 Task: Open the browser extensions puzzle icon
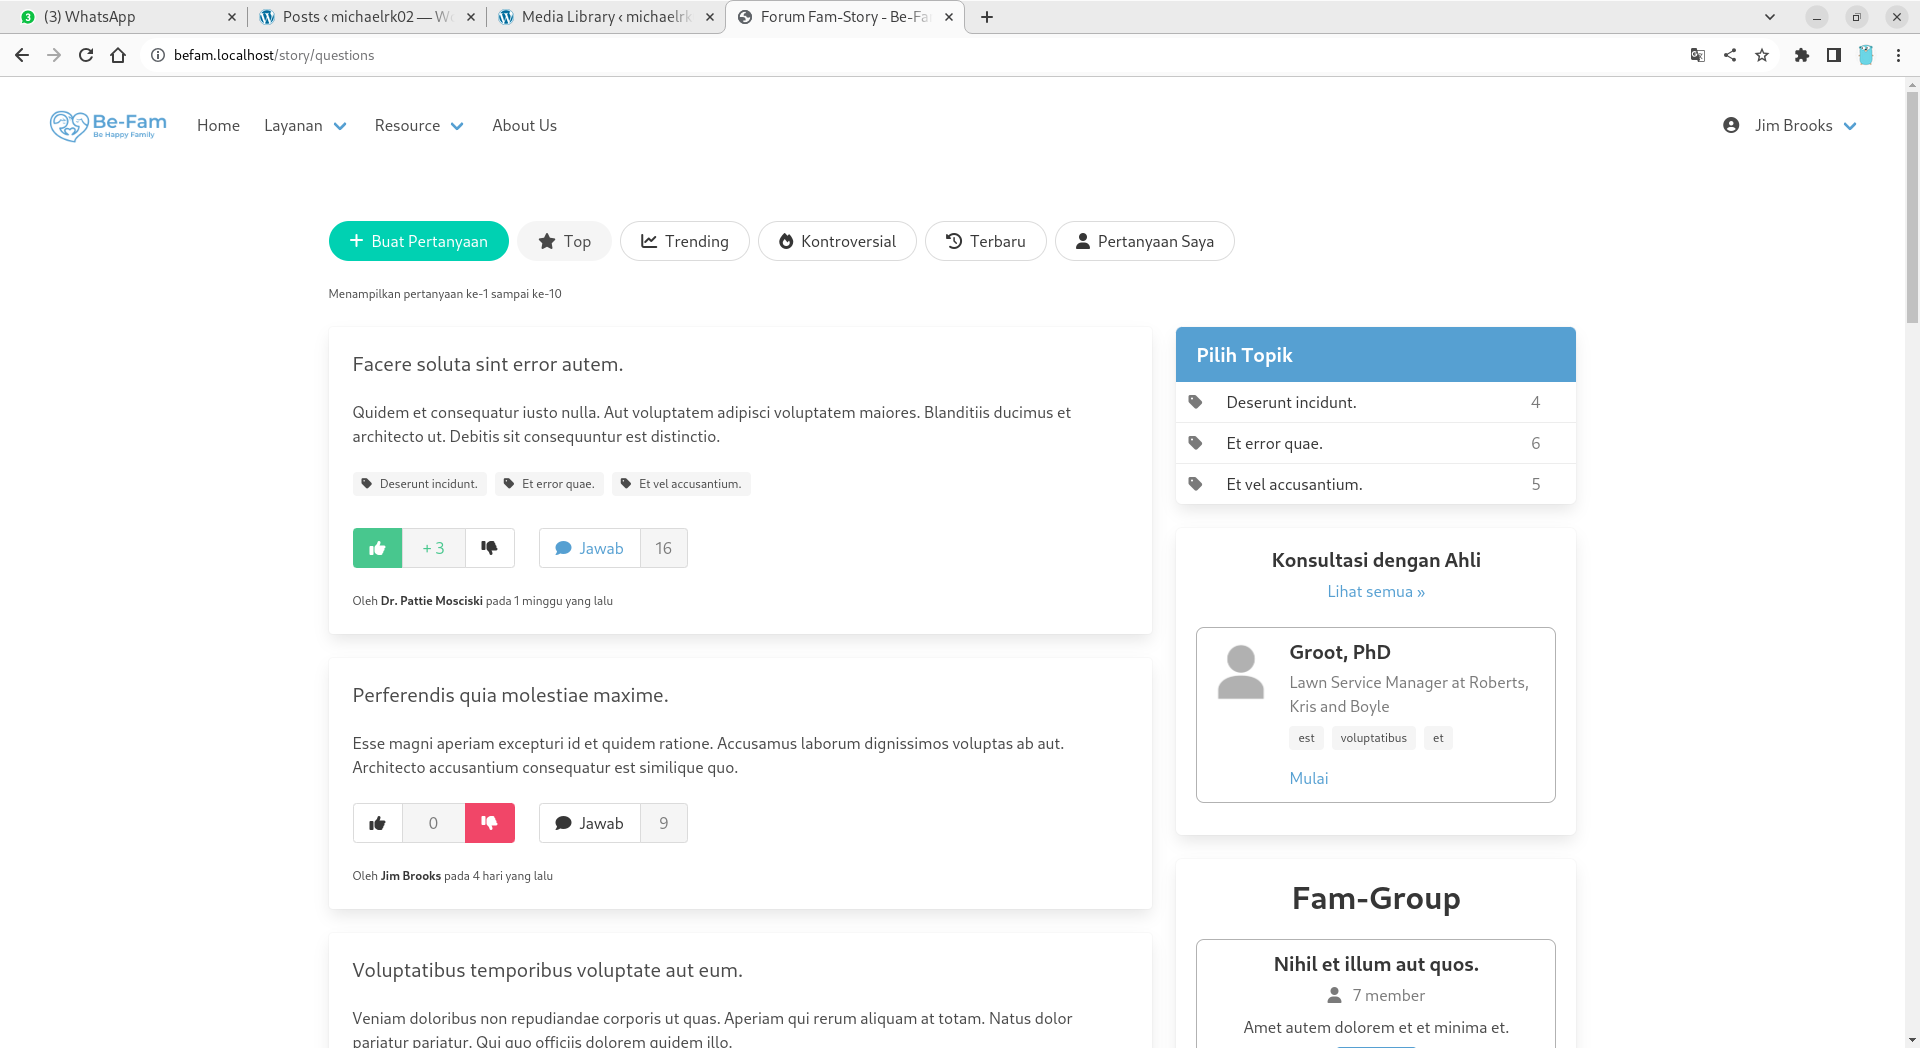coord(1801,55)
